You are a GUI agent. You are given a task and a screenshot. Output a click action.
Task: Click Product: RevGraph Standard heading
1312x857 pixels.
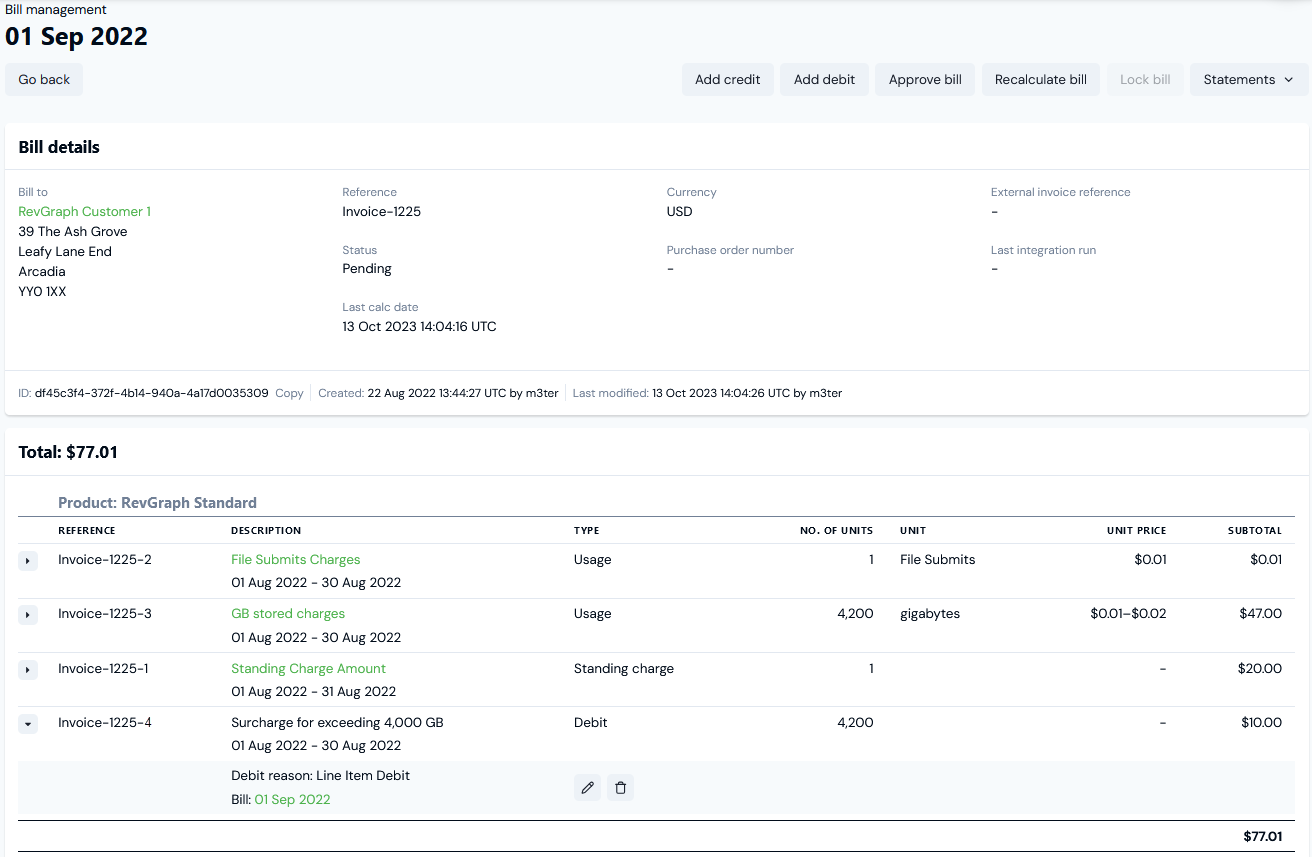(x=157, y=503)
